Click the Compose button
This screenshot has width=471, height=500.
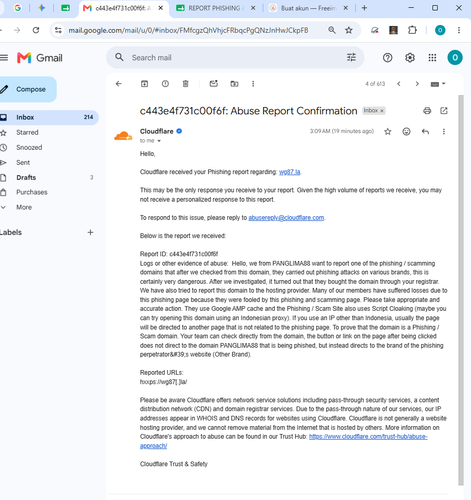[x=27, y=89]
